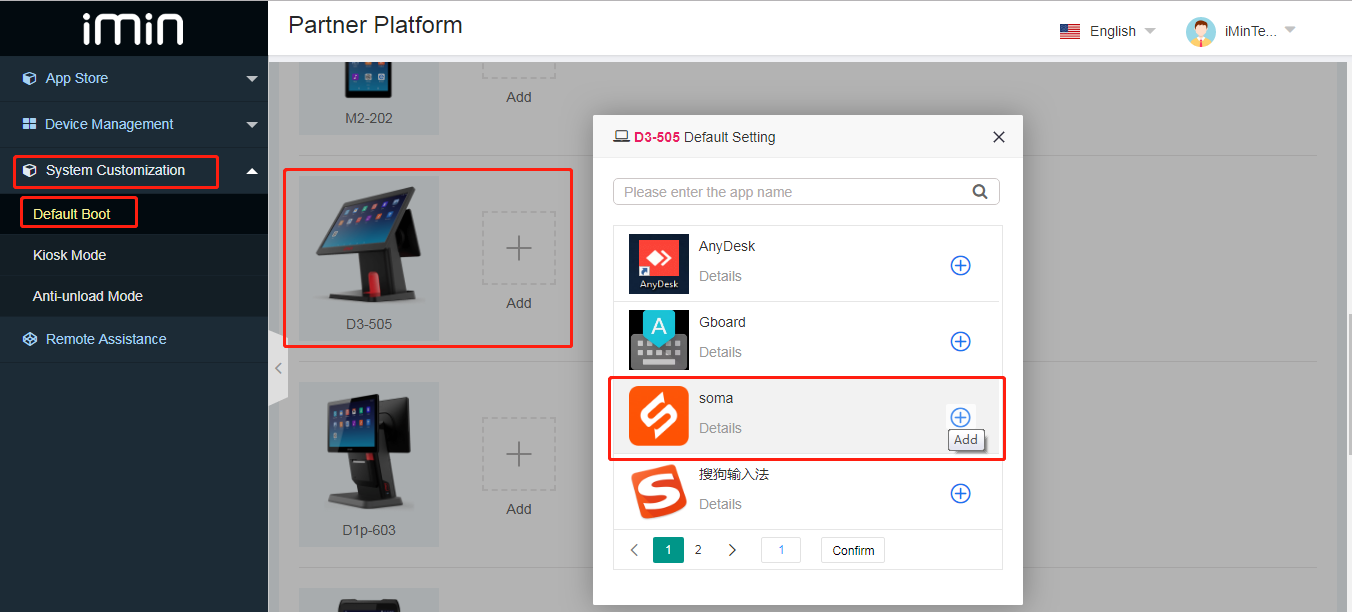
Task: Close the D3-505 Default Setting dialog
Action: tap(998, 137)
